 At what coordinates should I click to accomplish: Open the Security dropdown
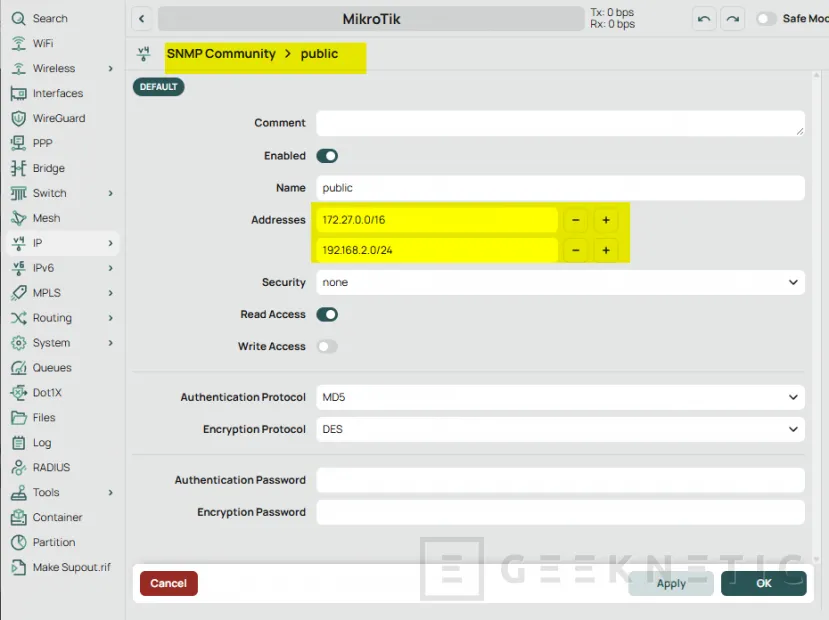click(560, 282)
